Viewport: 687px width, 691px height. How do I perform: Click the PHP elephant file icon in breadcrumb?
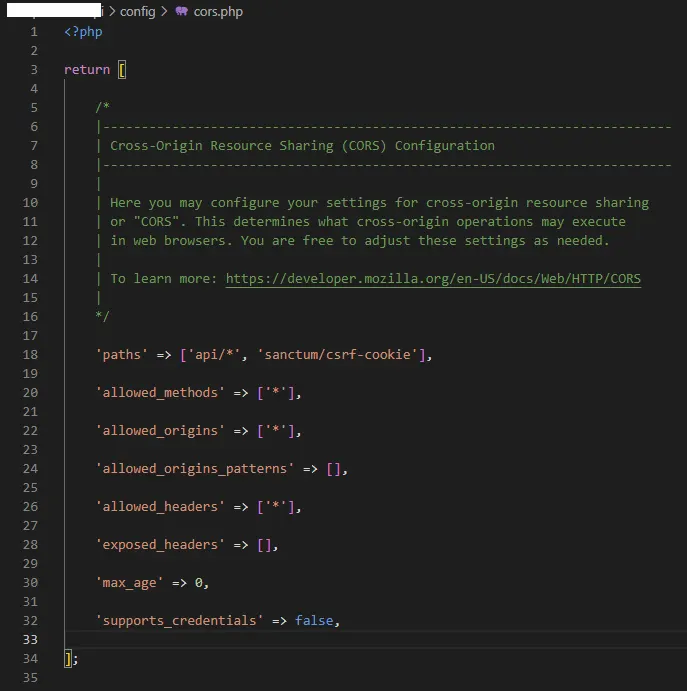[182, 11]
